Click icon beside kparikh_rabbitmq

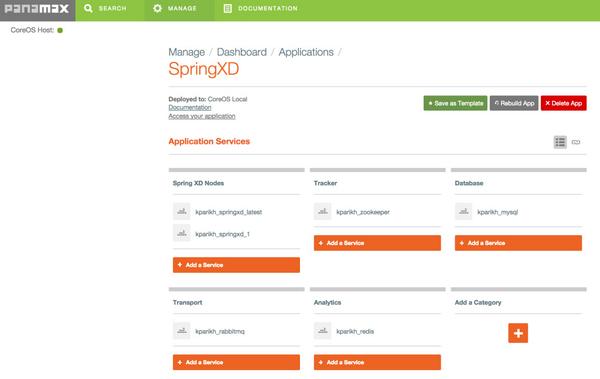tap(182, 331)
